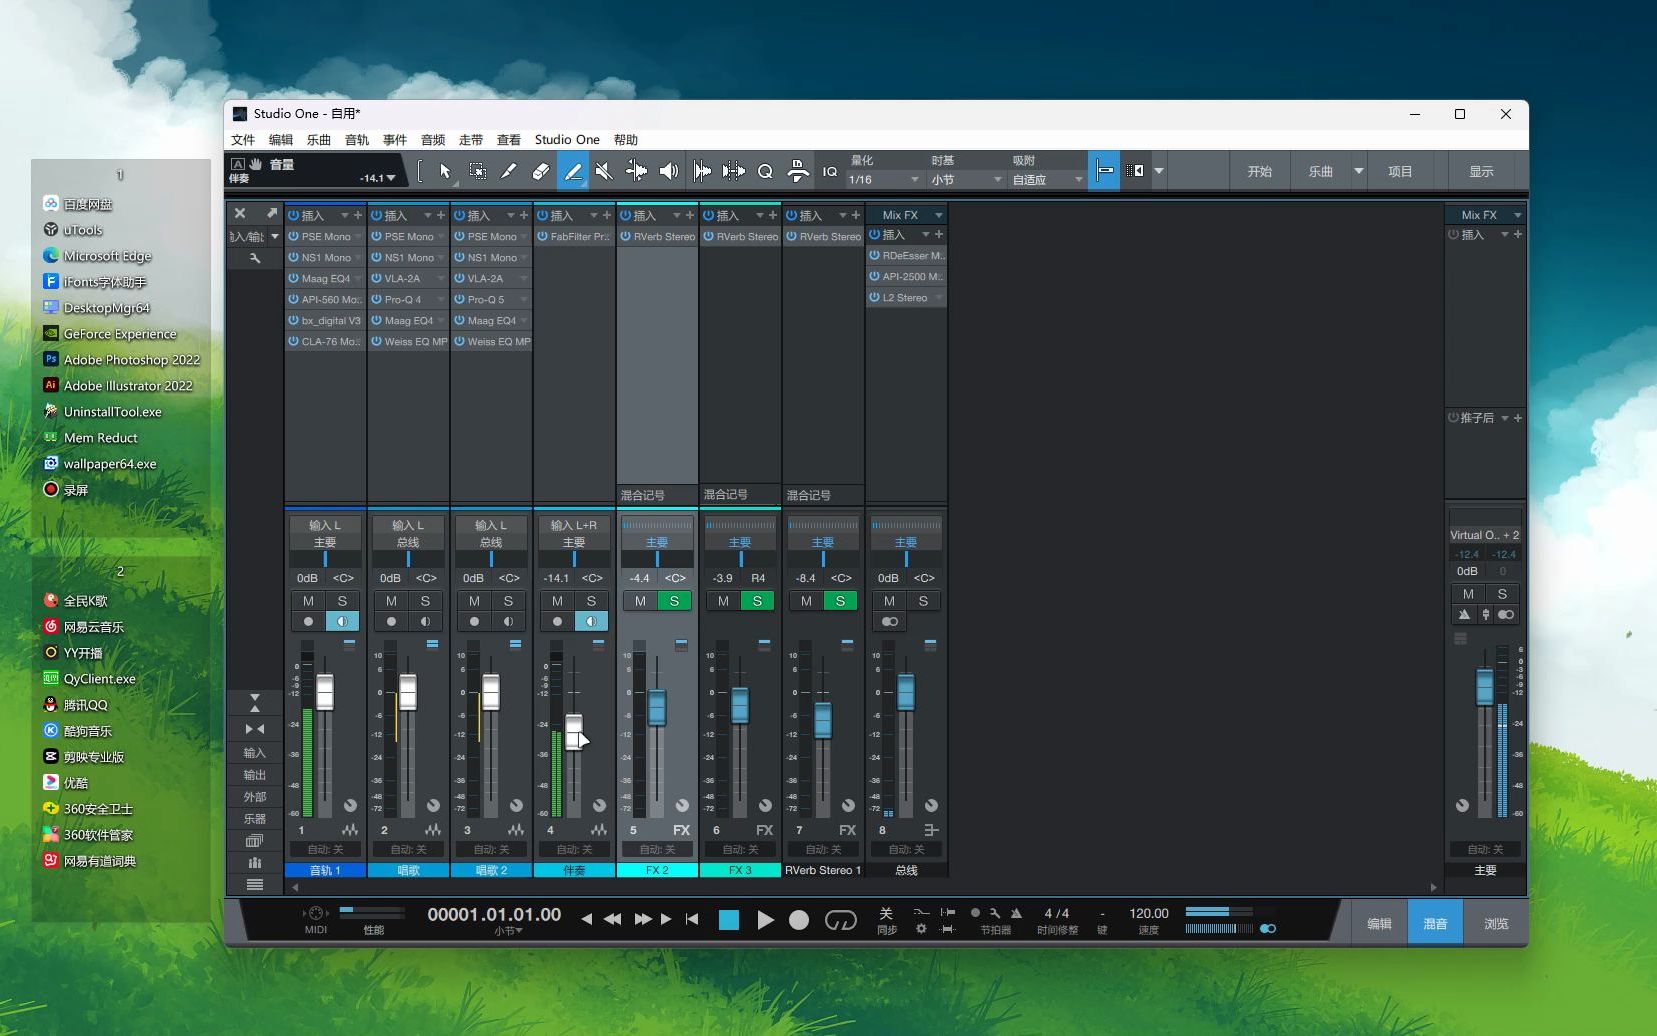Open the 文件 menu
This screenshot has width=1657, height=1036.
tap(243, 140)
